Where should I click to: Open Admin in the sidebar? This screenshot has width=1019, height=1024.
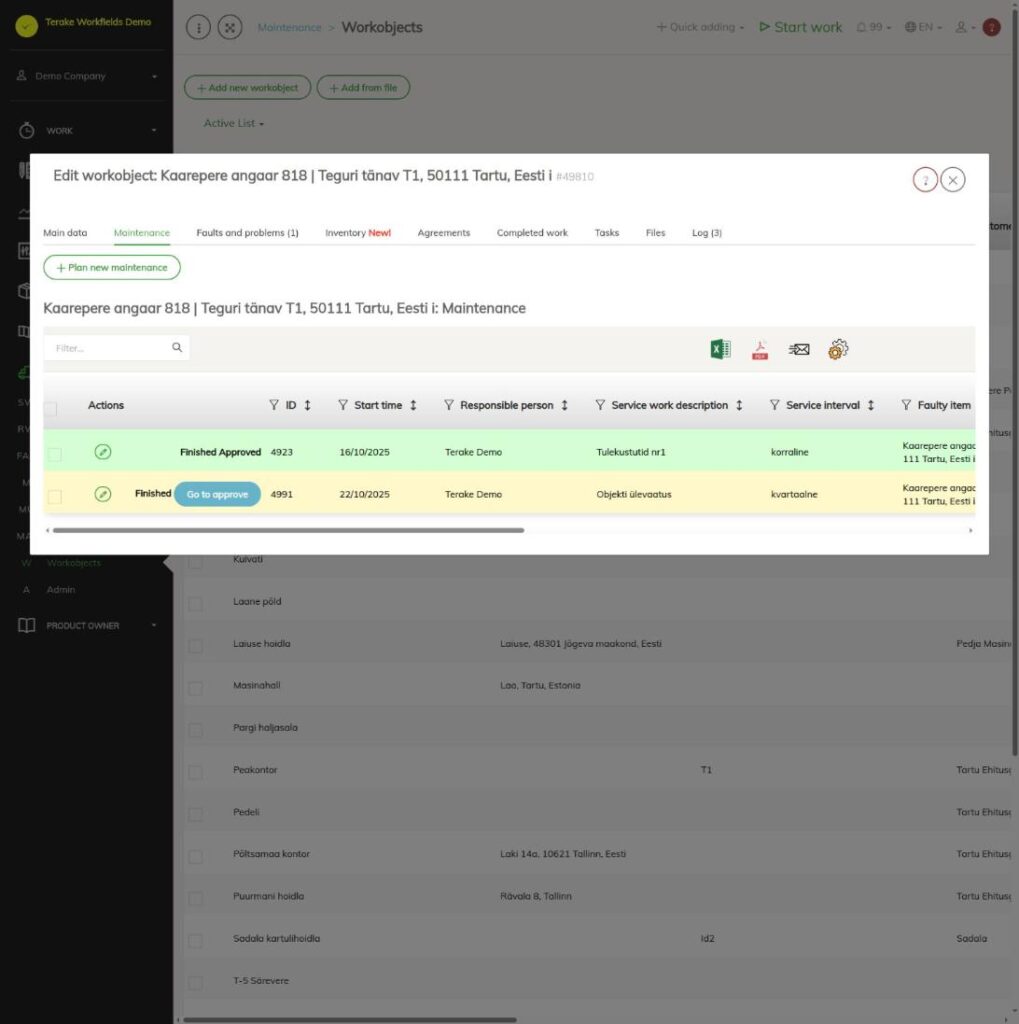tap(61, 590)
